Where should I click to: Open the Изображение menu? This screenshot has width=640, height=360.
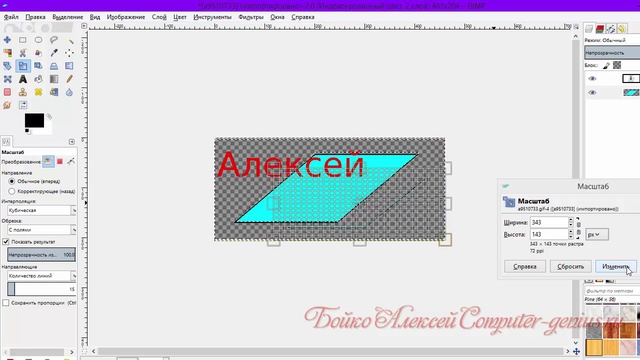pos(126,17)
